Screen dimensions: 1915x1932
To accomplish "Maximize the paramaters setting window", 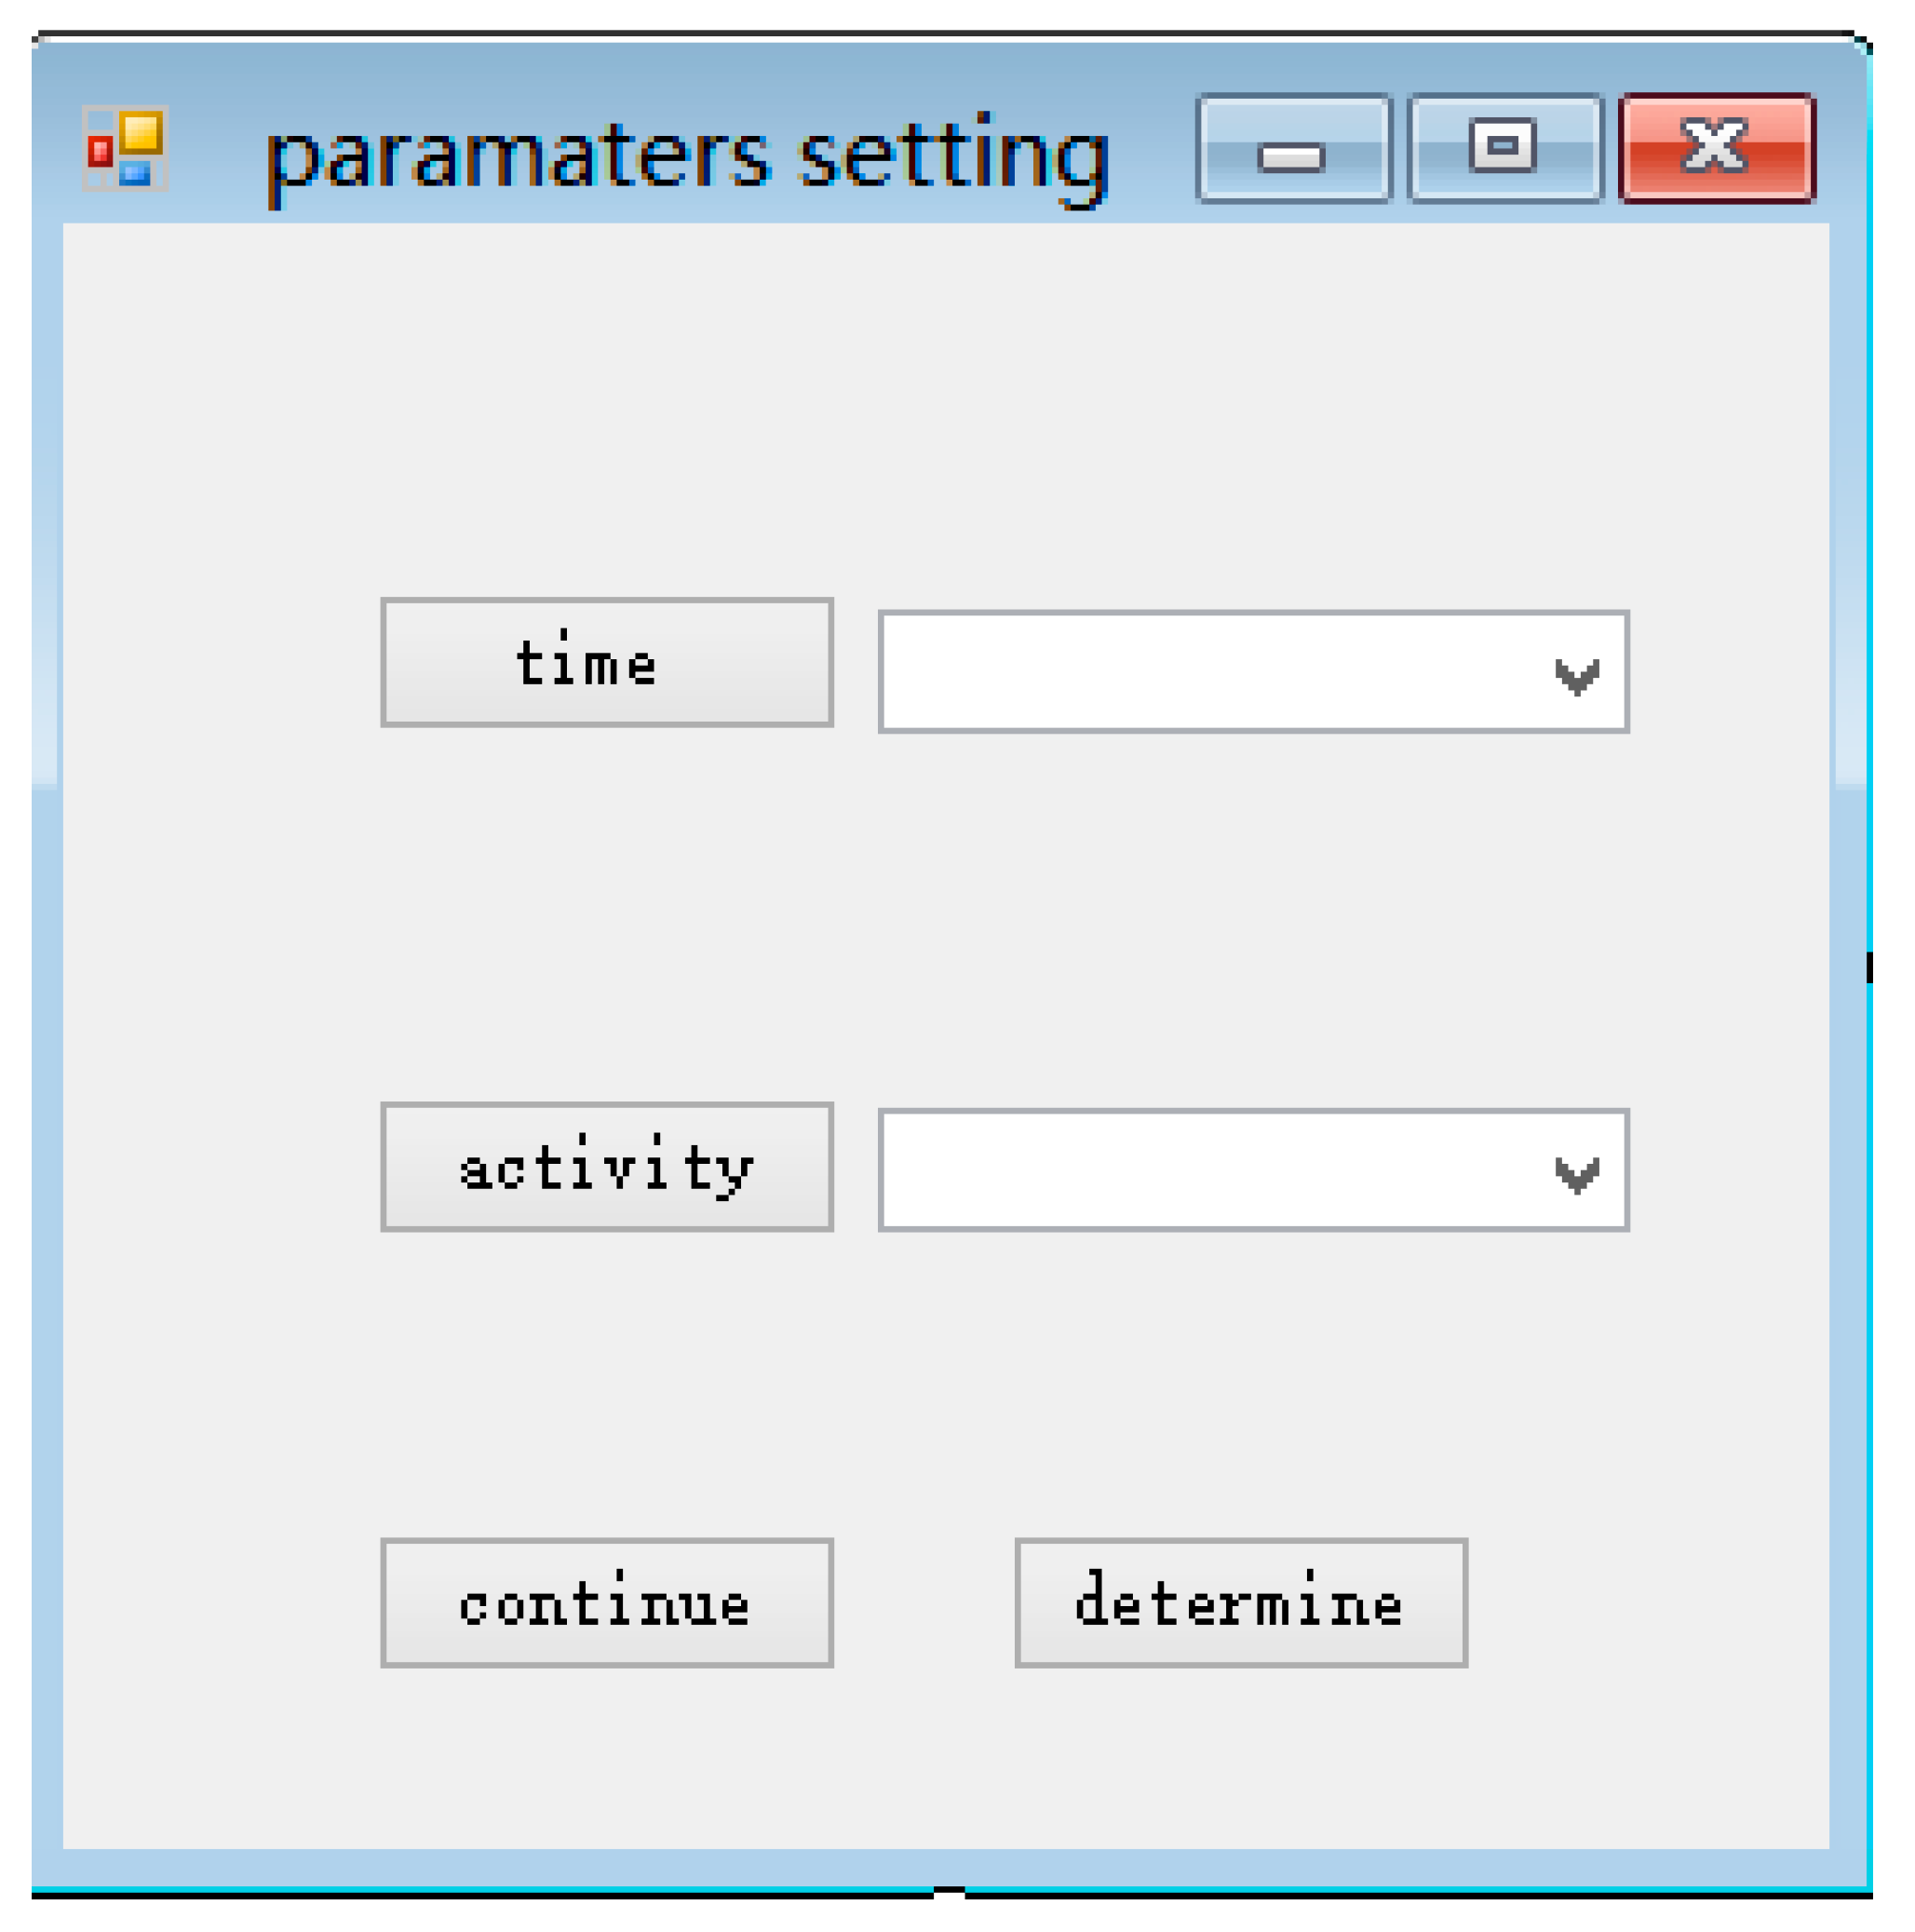I will (x=1503, y=149).
